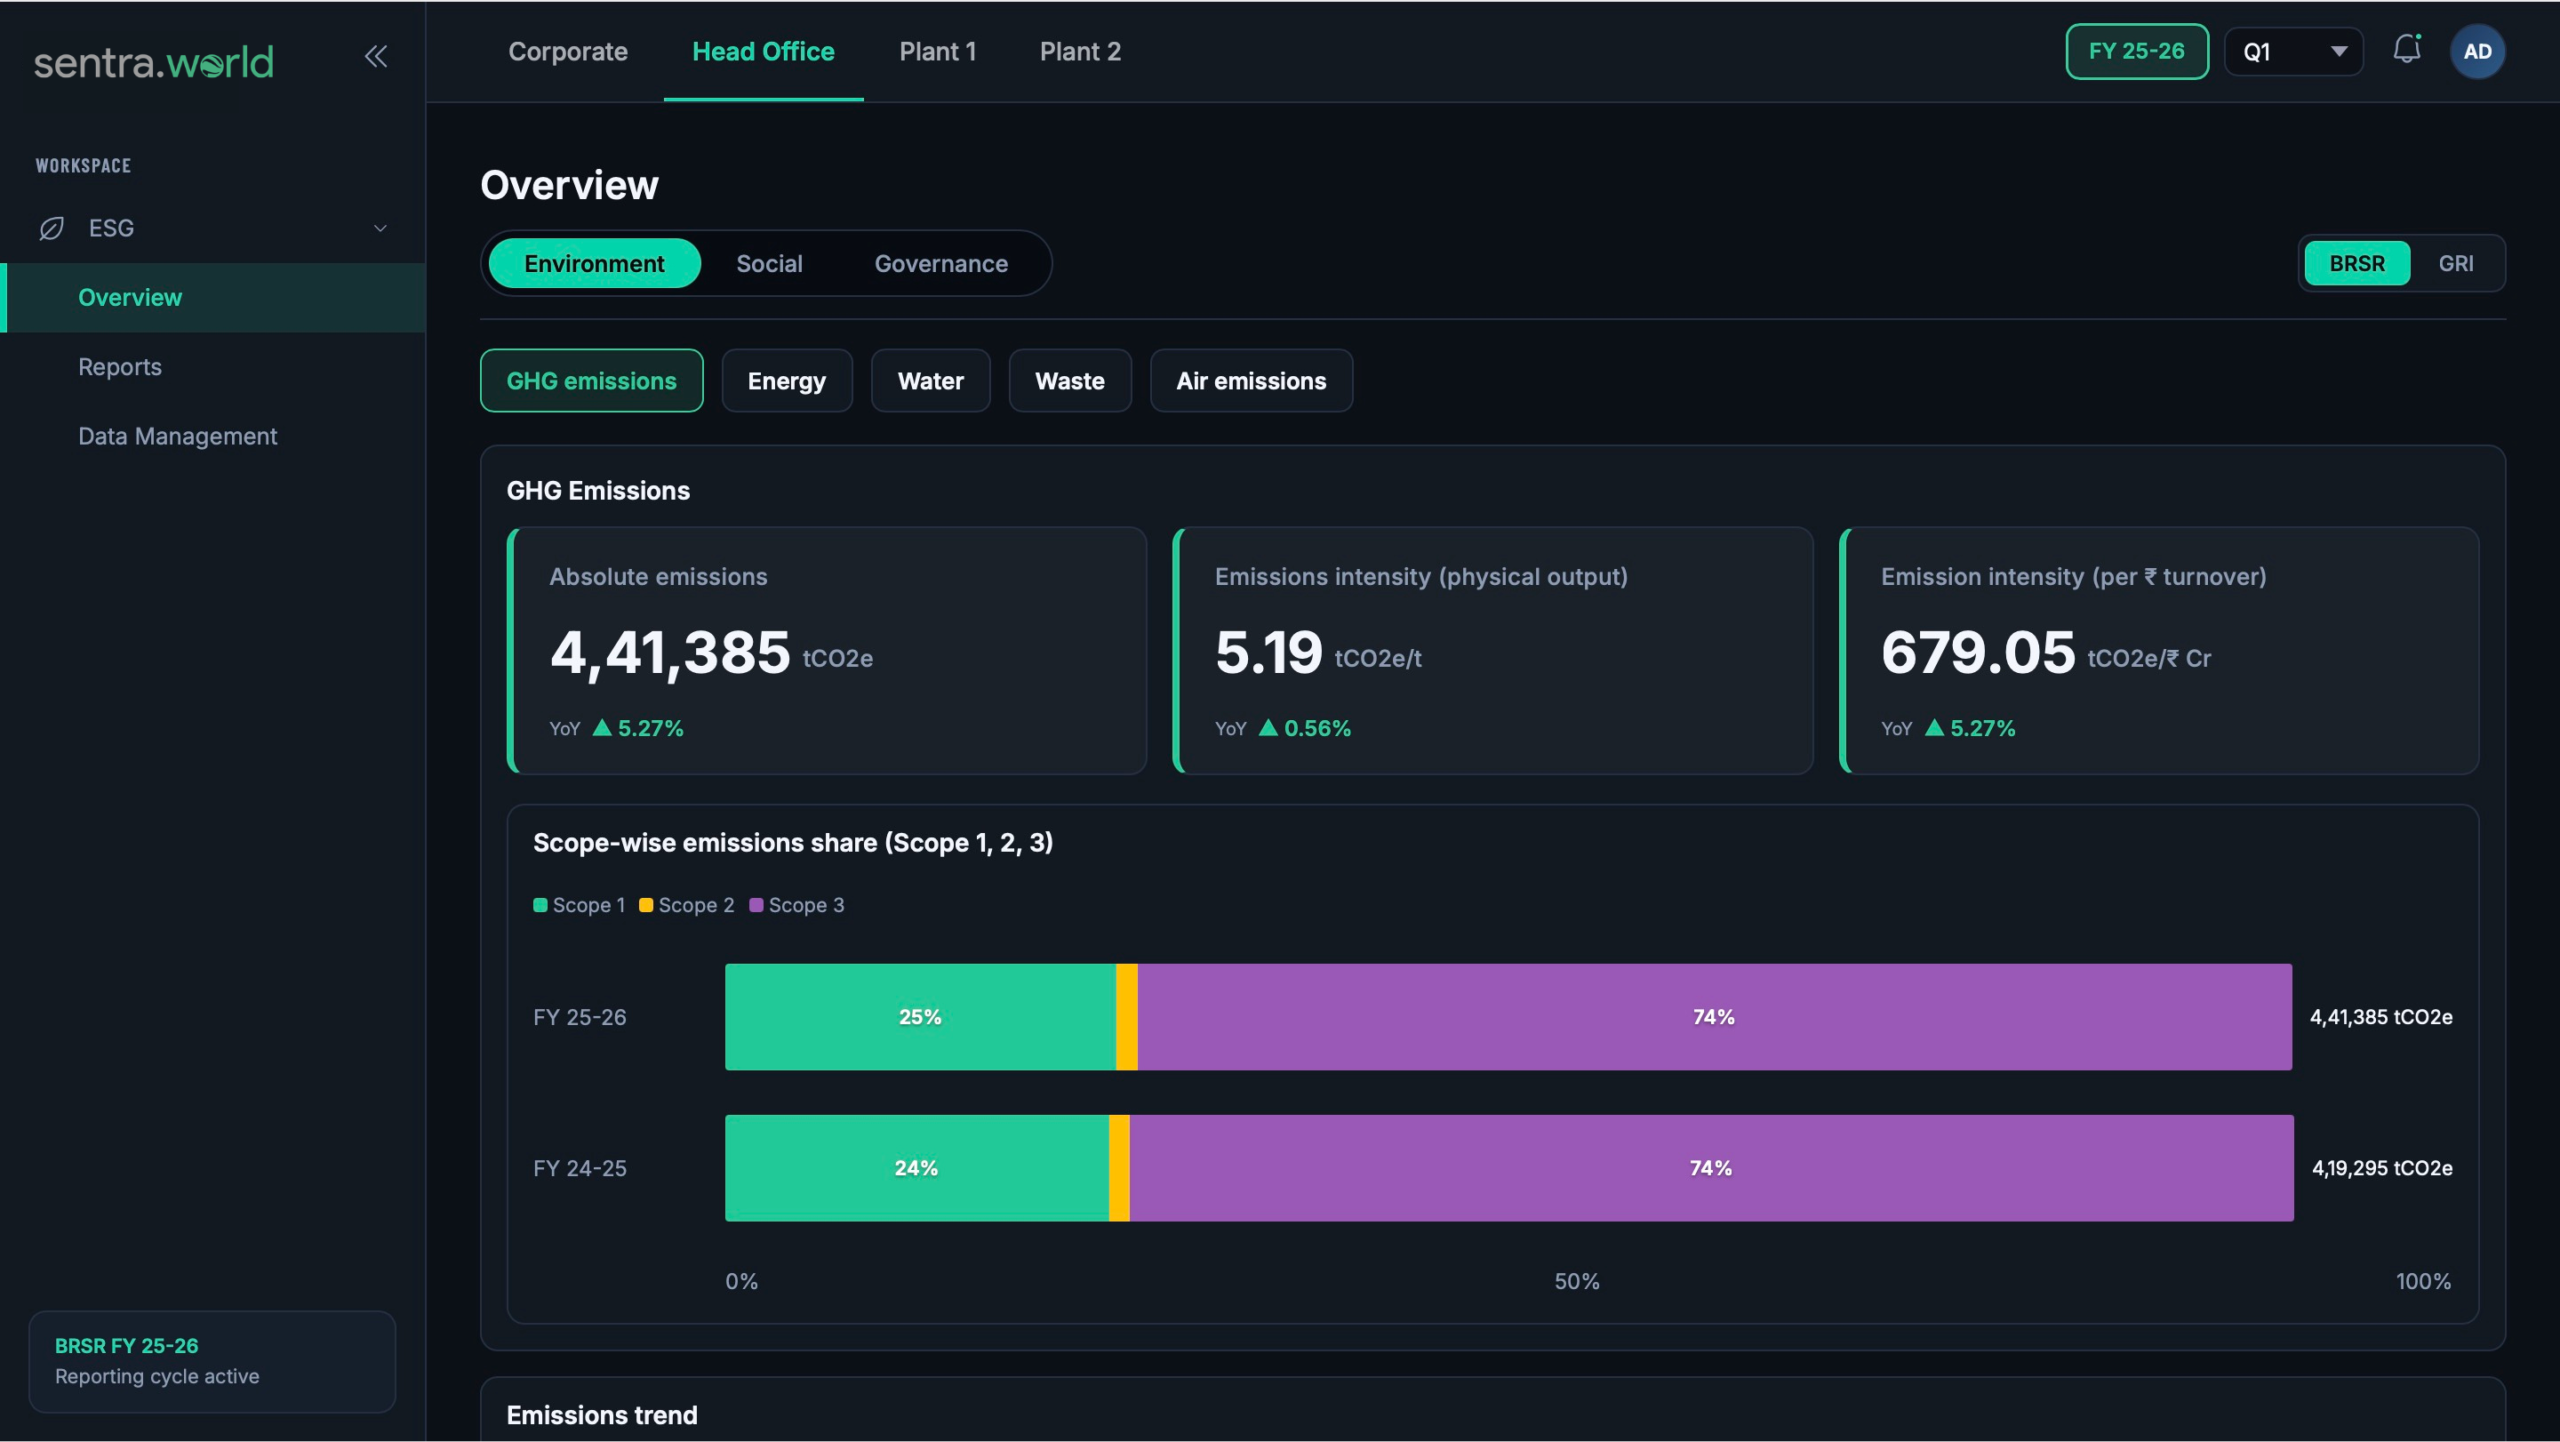Open the Q1 quarter dropdown
Screen dimensions: 2560x1442
pyautogui.click(x=2294, y=51)
